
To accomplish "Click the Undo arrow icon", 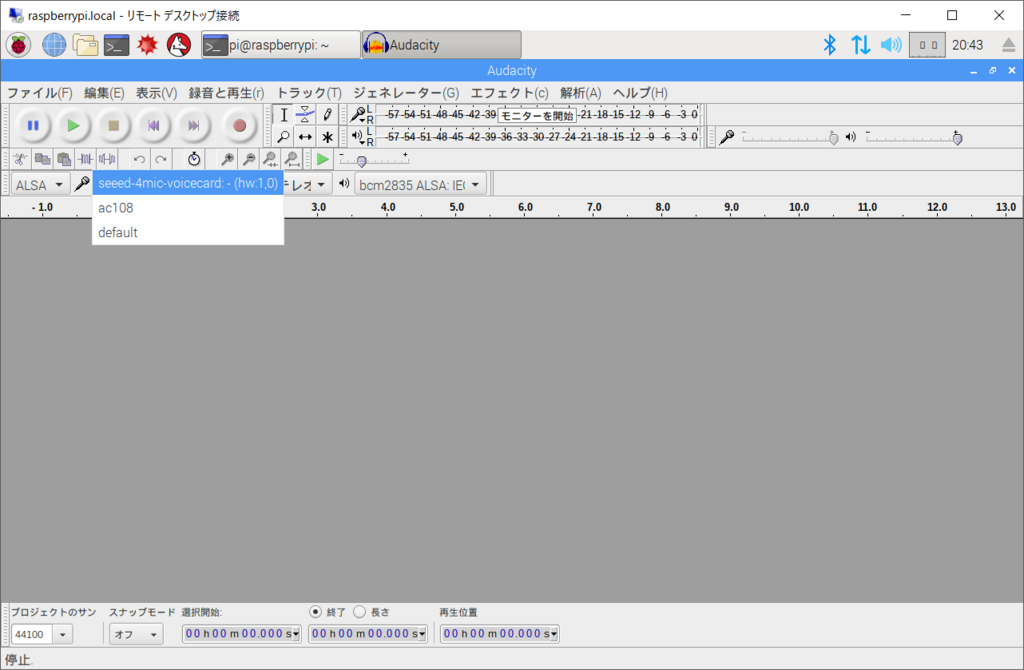I will point(139,159).
